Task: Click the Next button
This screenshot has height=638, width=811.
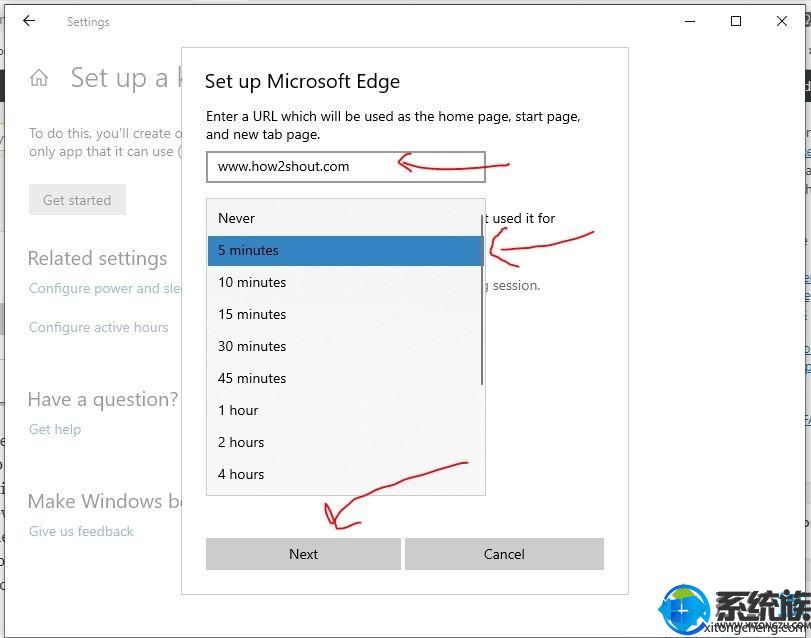Action: (303, 554)
